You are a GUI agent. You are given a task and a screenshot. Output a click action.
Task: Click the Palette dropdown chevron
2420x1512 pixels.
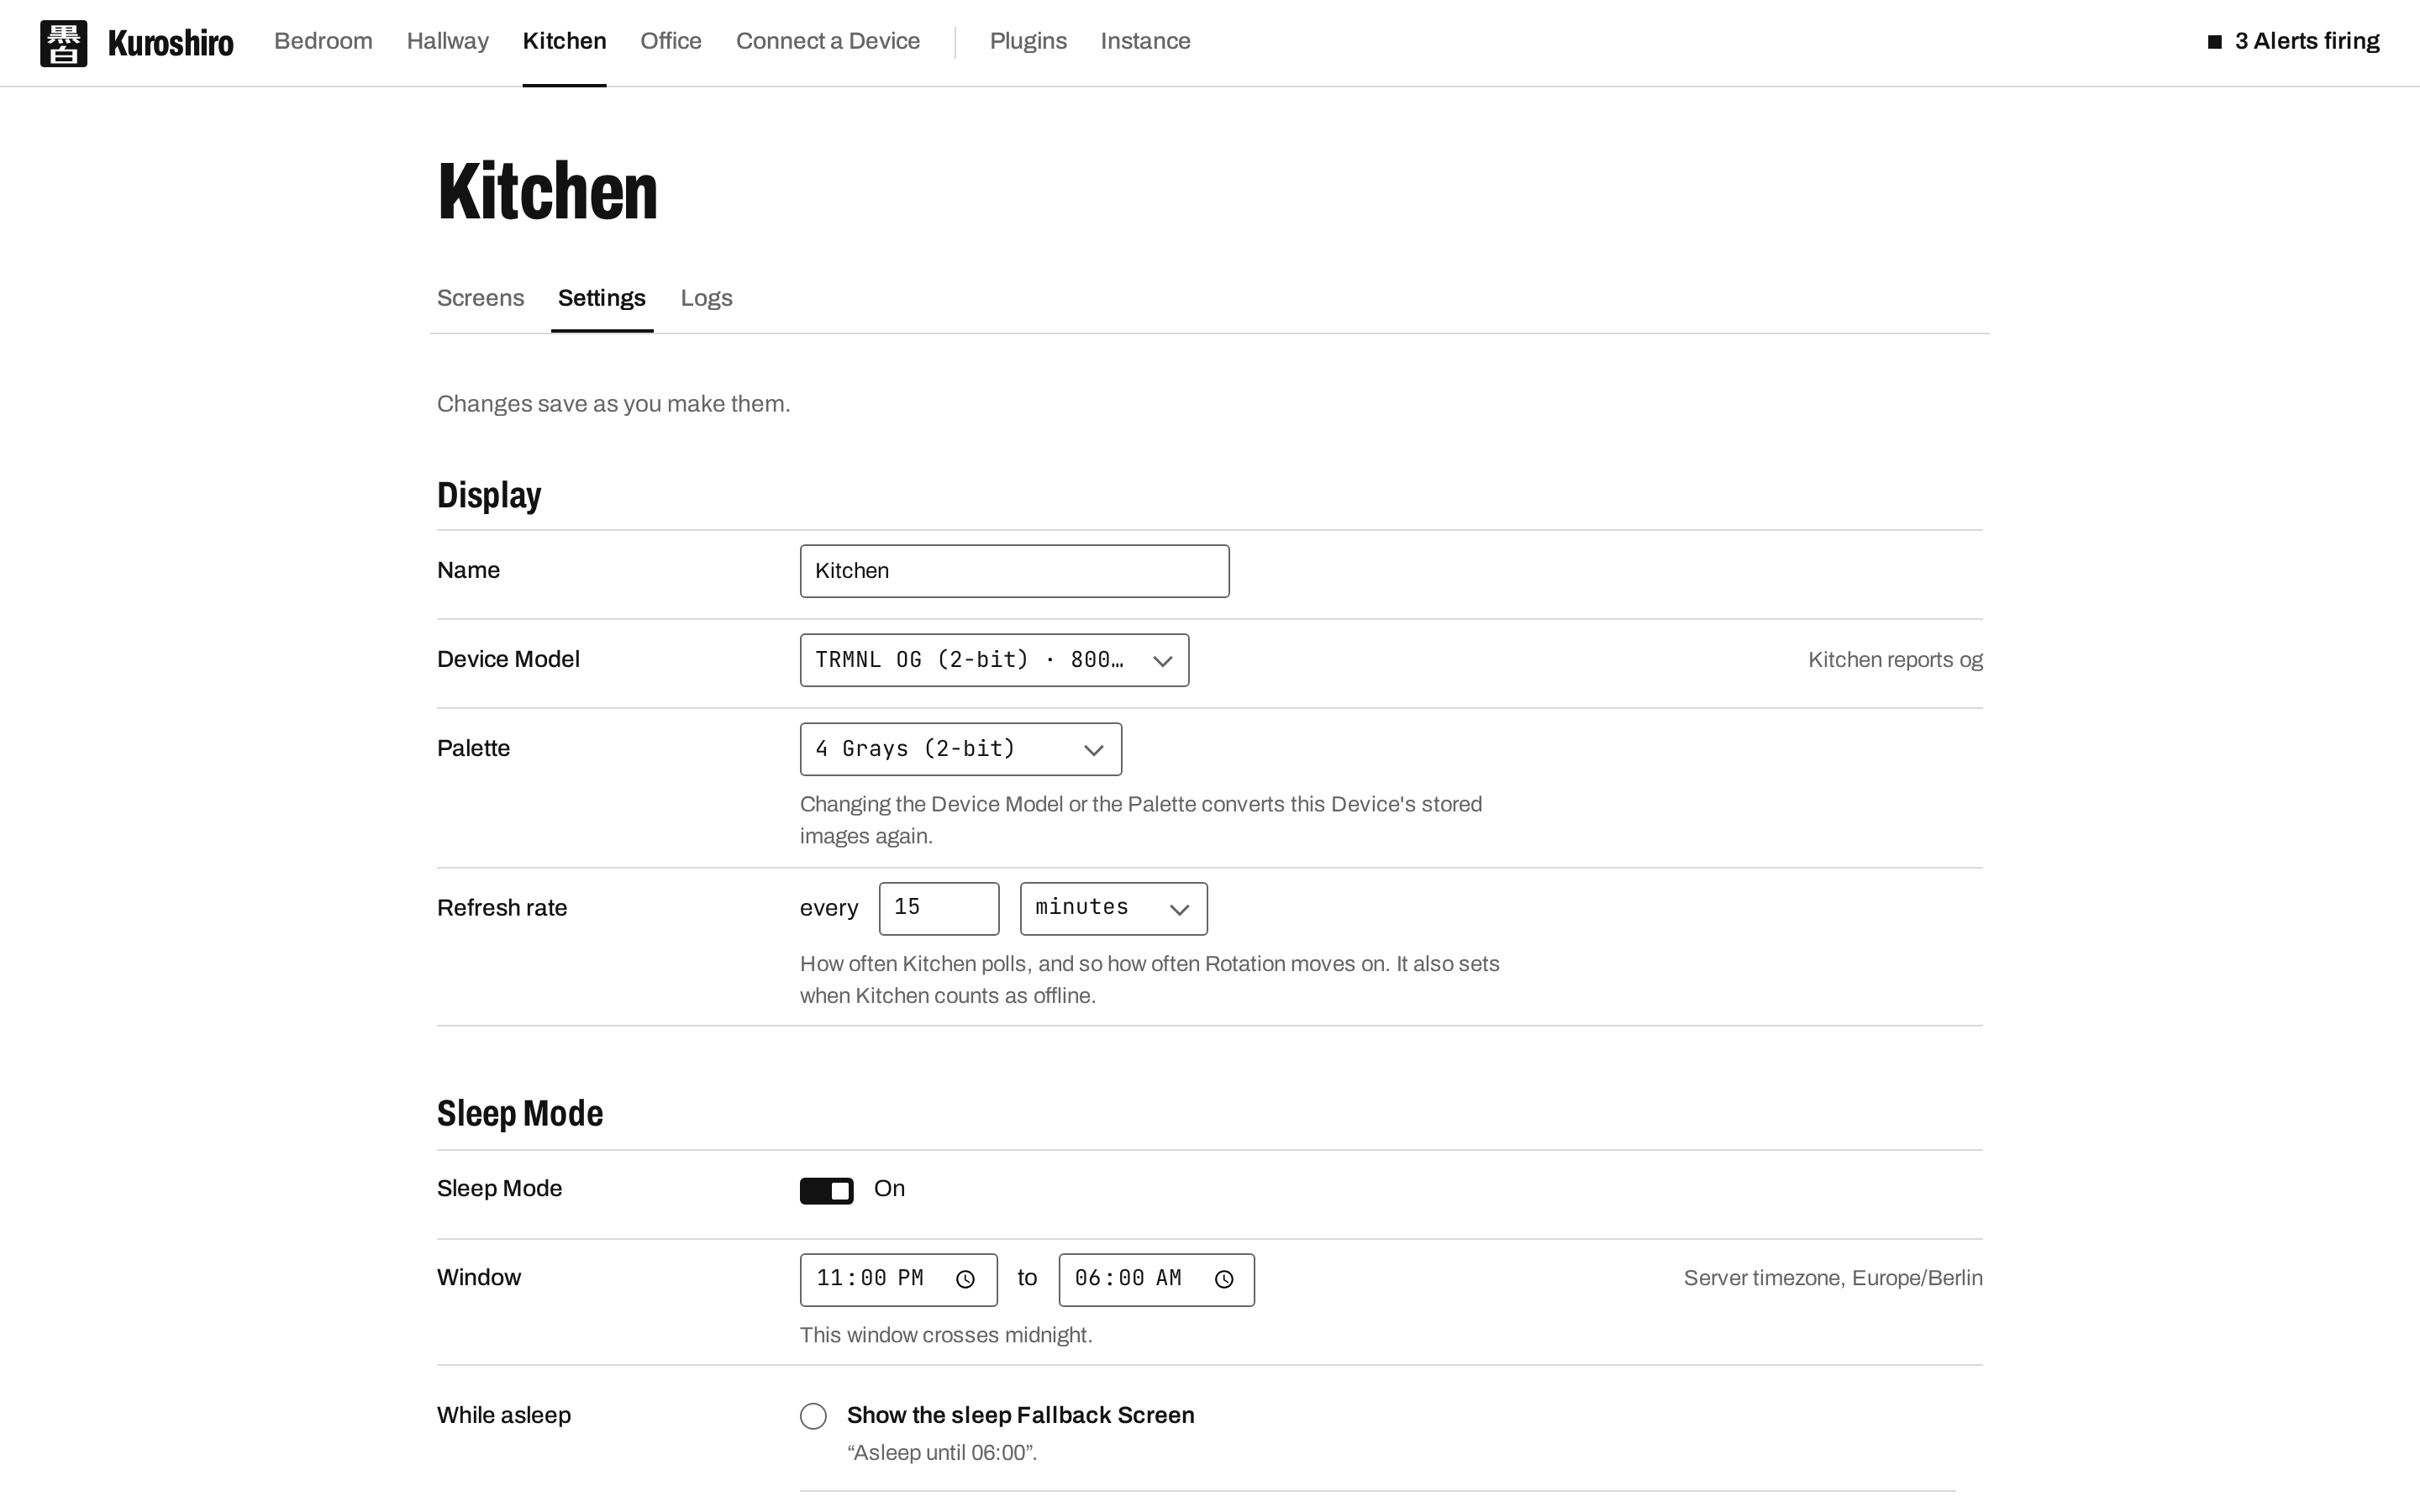pyautogui.click(x=1094, y=750)
